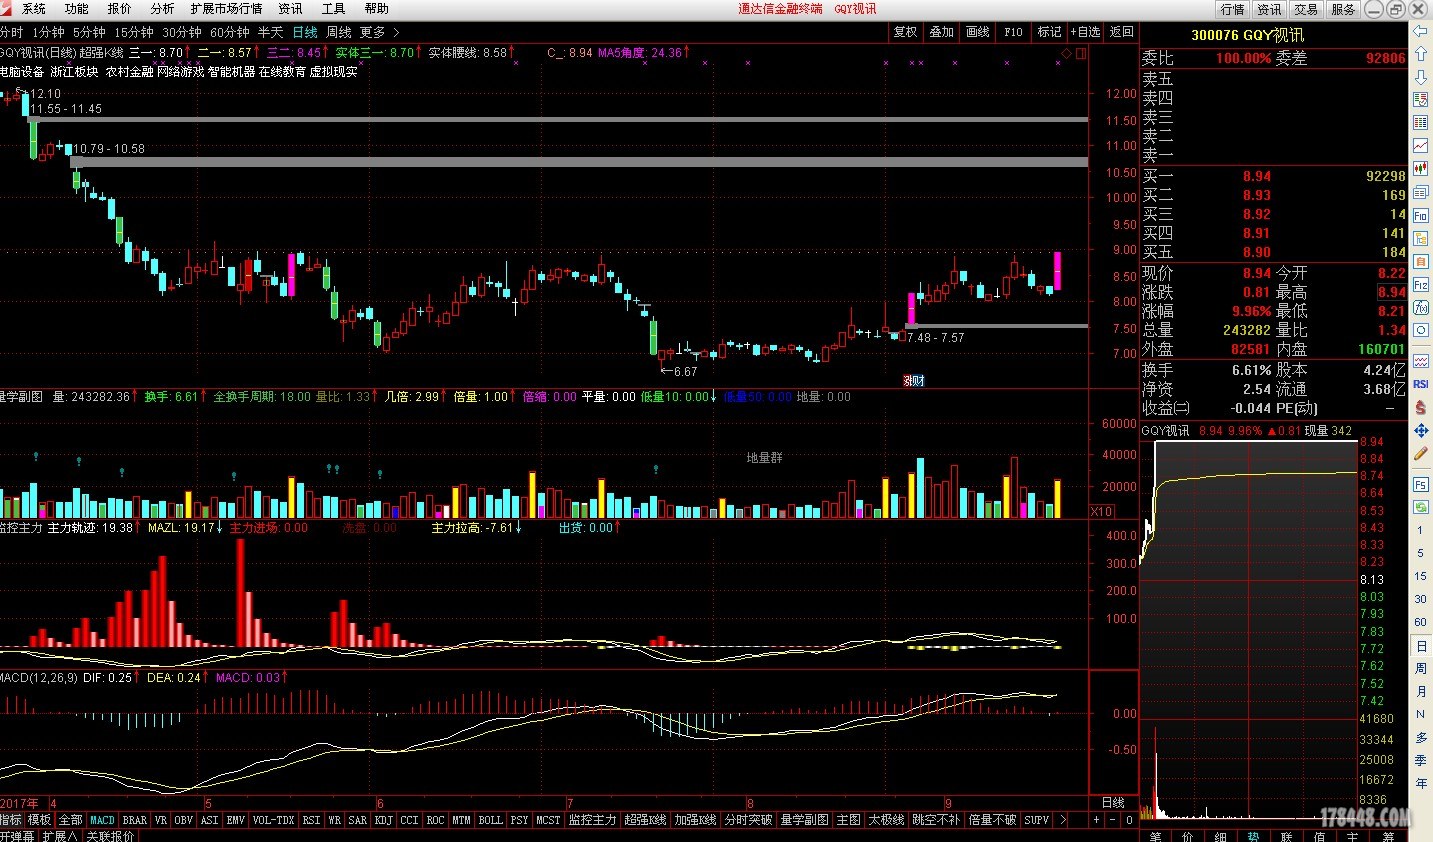Click the FS icon in right sidebar
This screenshot has width=1433, height=842.
(1420, 484)
